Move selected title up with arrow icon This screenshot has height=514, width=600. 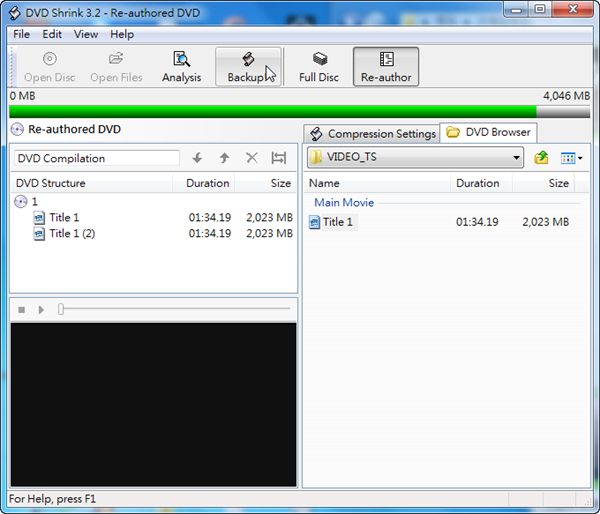pyautogui.click(x=224, y=158)
